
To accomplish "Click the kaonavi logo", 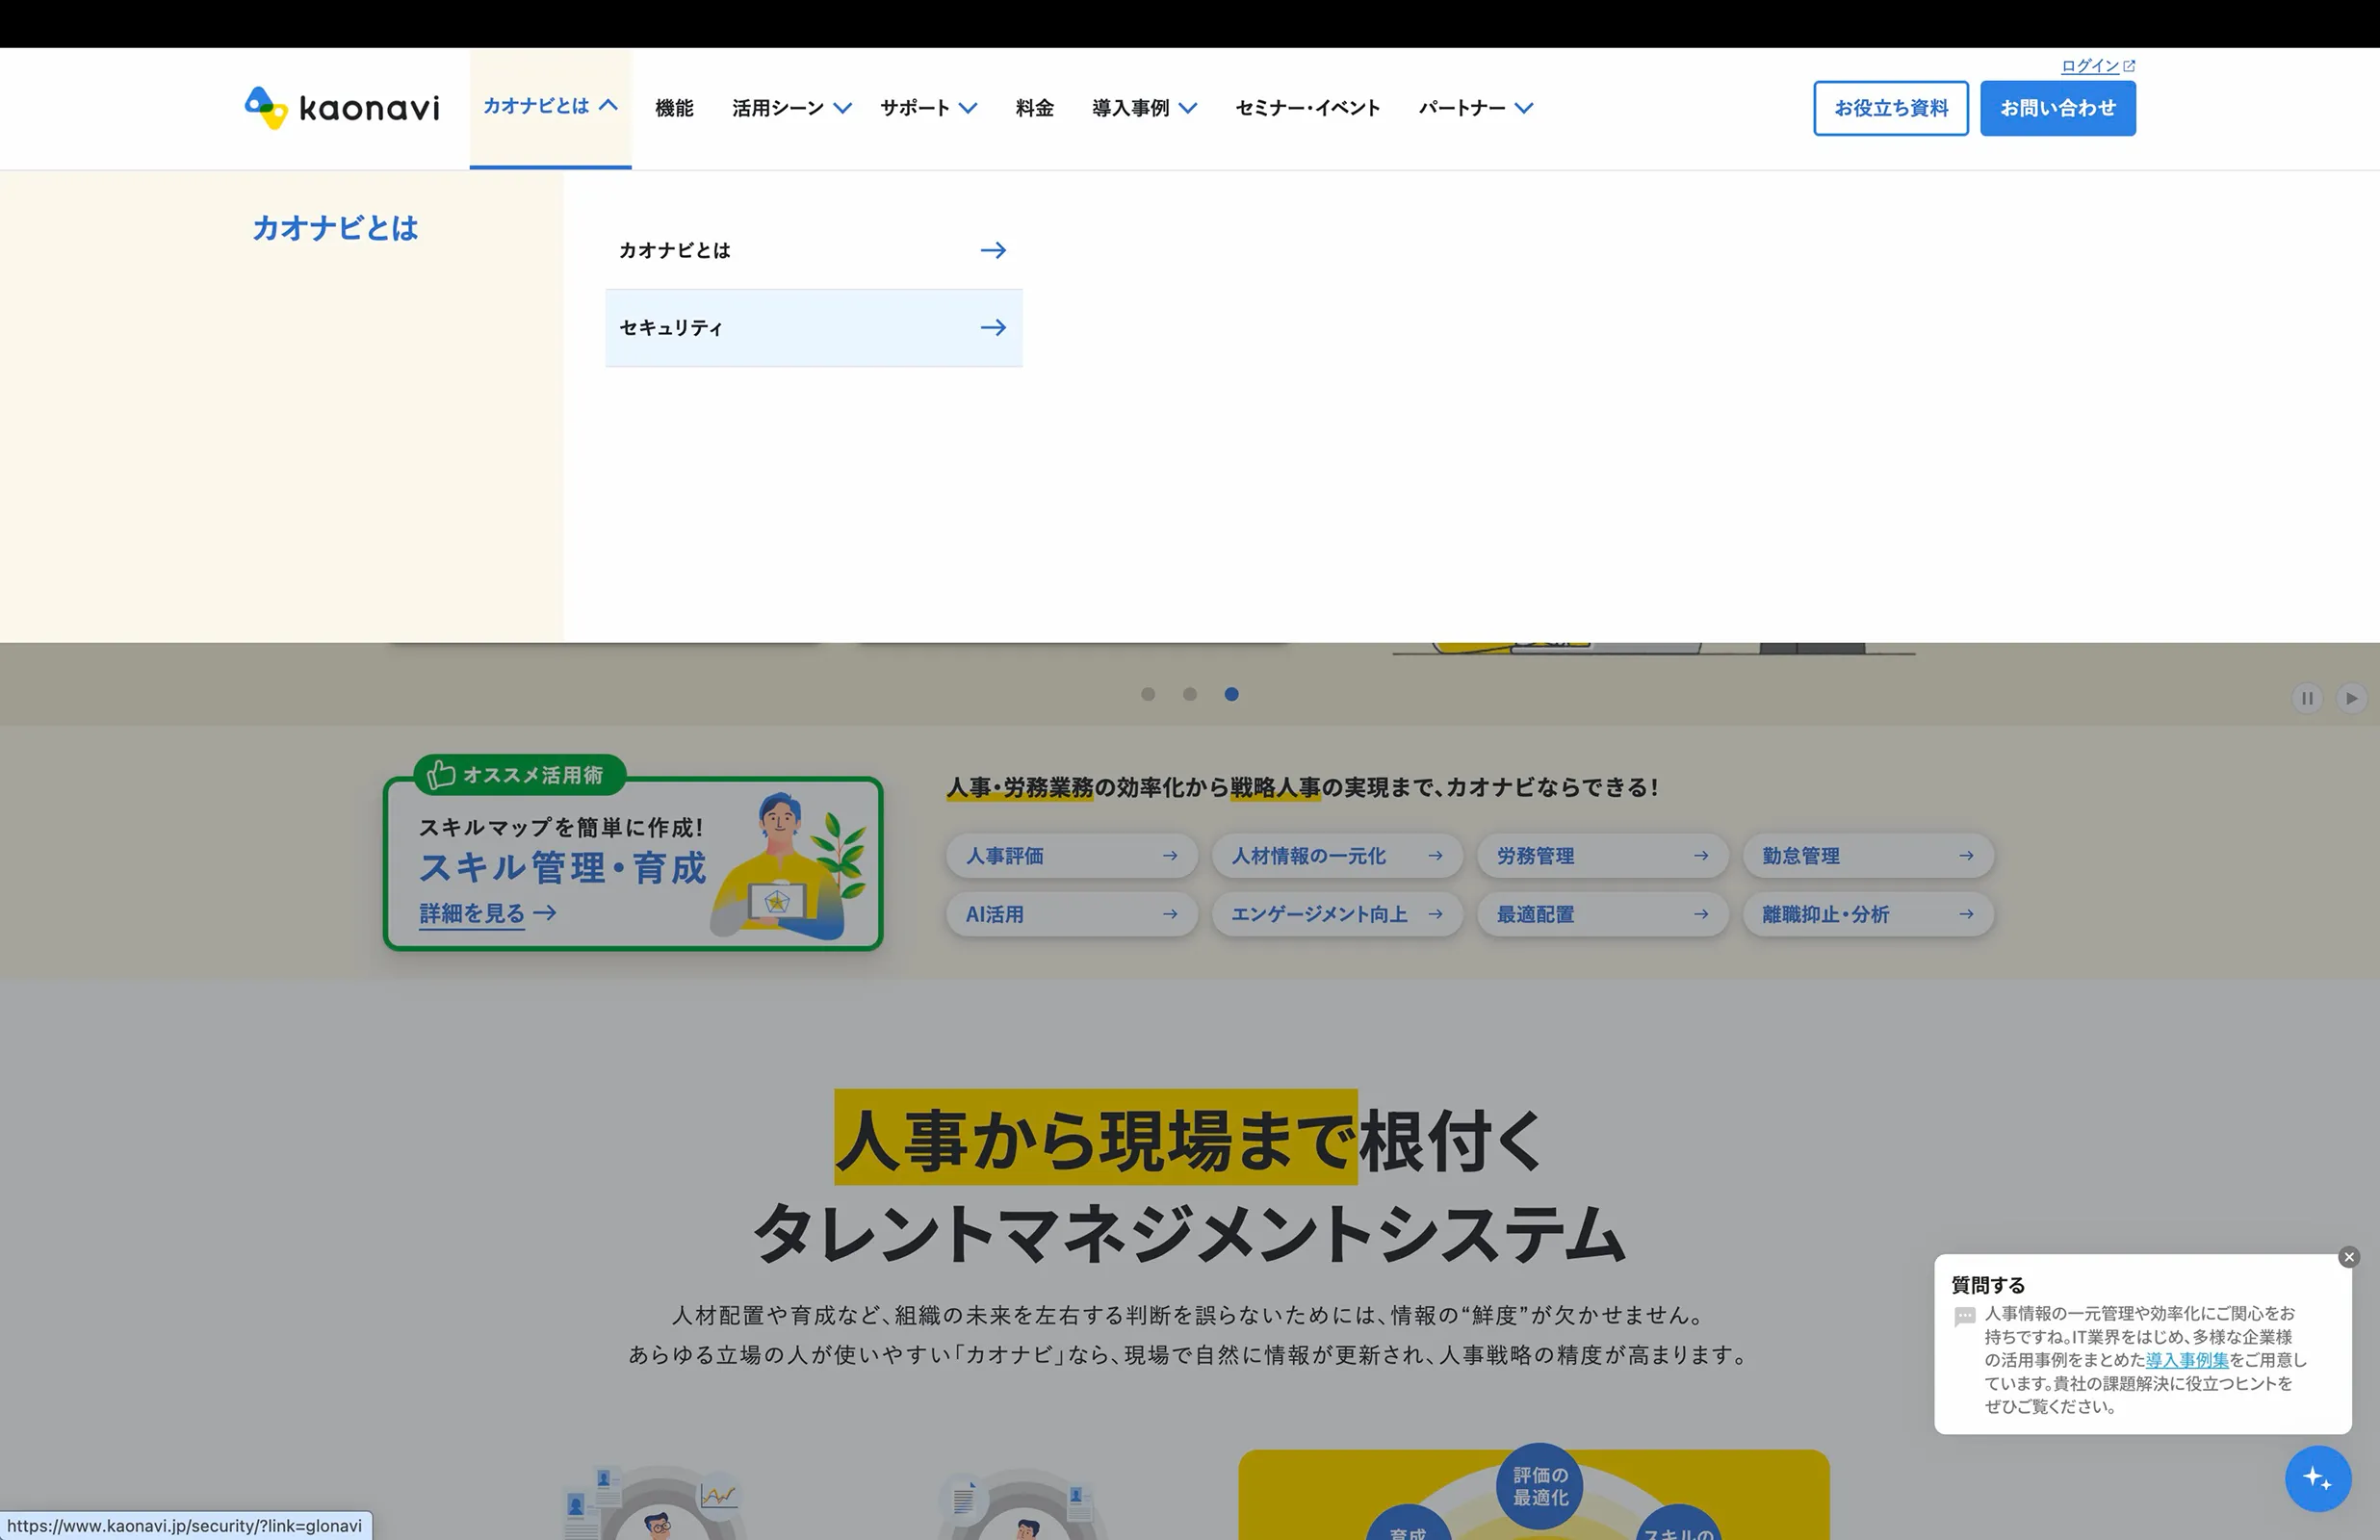I will coord(342,108).
